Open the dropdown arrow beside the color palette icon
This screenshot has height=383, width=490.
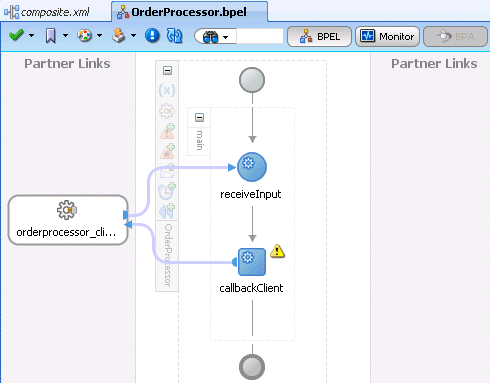[99, 35]
